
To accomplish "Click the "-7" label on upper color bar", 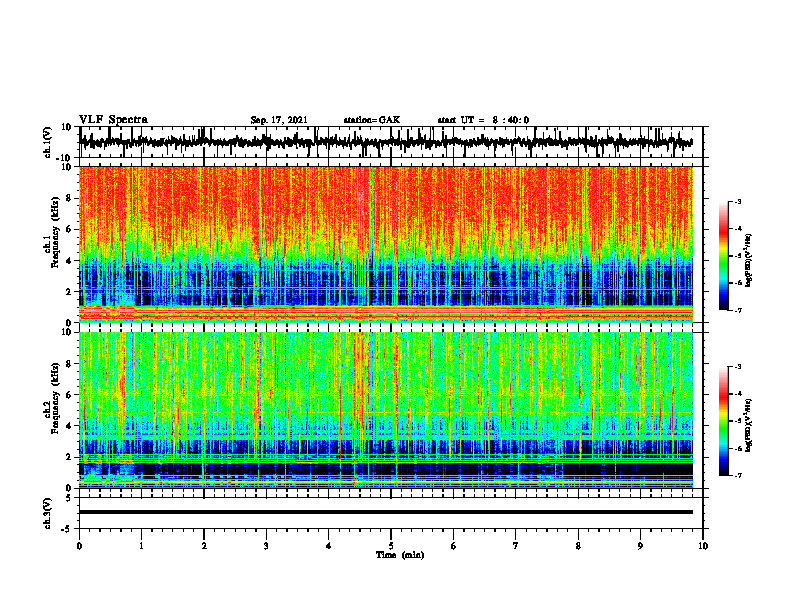I will point(737,310).
